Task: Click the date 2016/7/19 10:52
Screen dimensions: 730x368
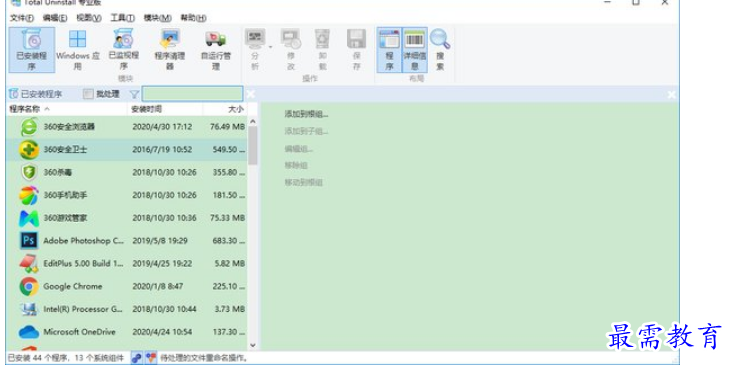Action: (x=162, y=150)
